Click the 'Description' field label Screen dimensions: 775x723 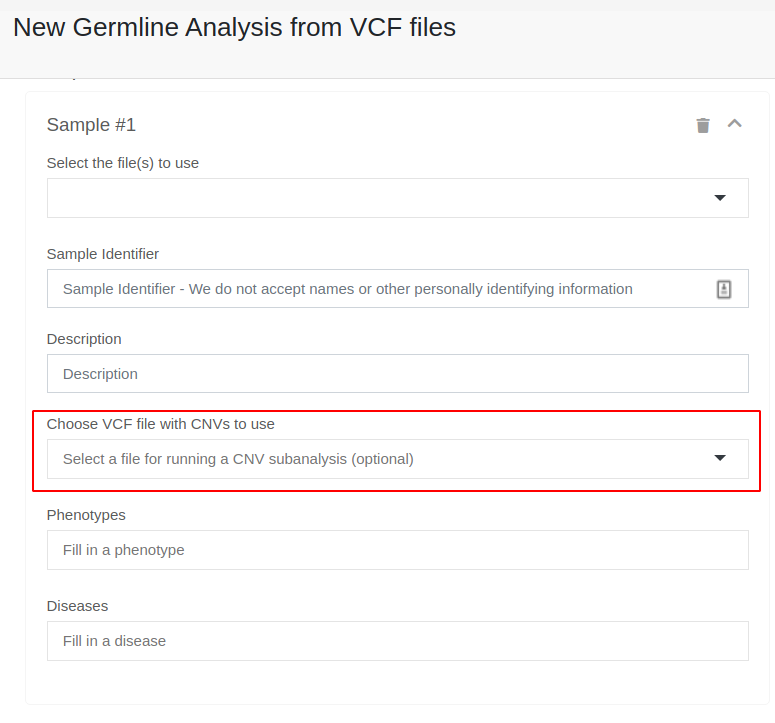[x=84, y=339]
